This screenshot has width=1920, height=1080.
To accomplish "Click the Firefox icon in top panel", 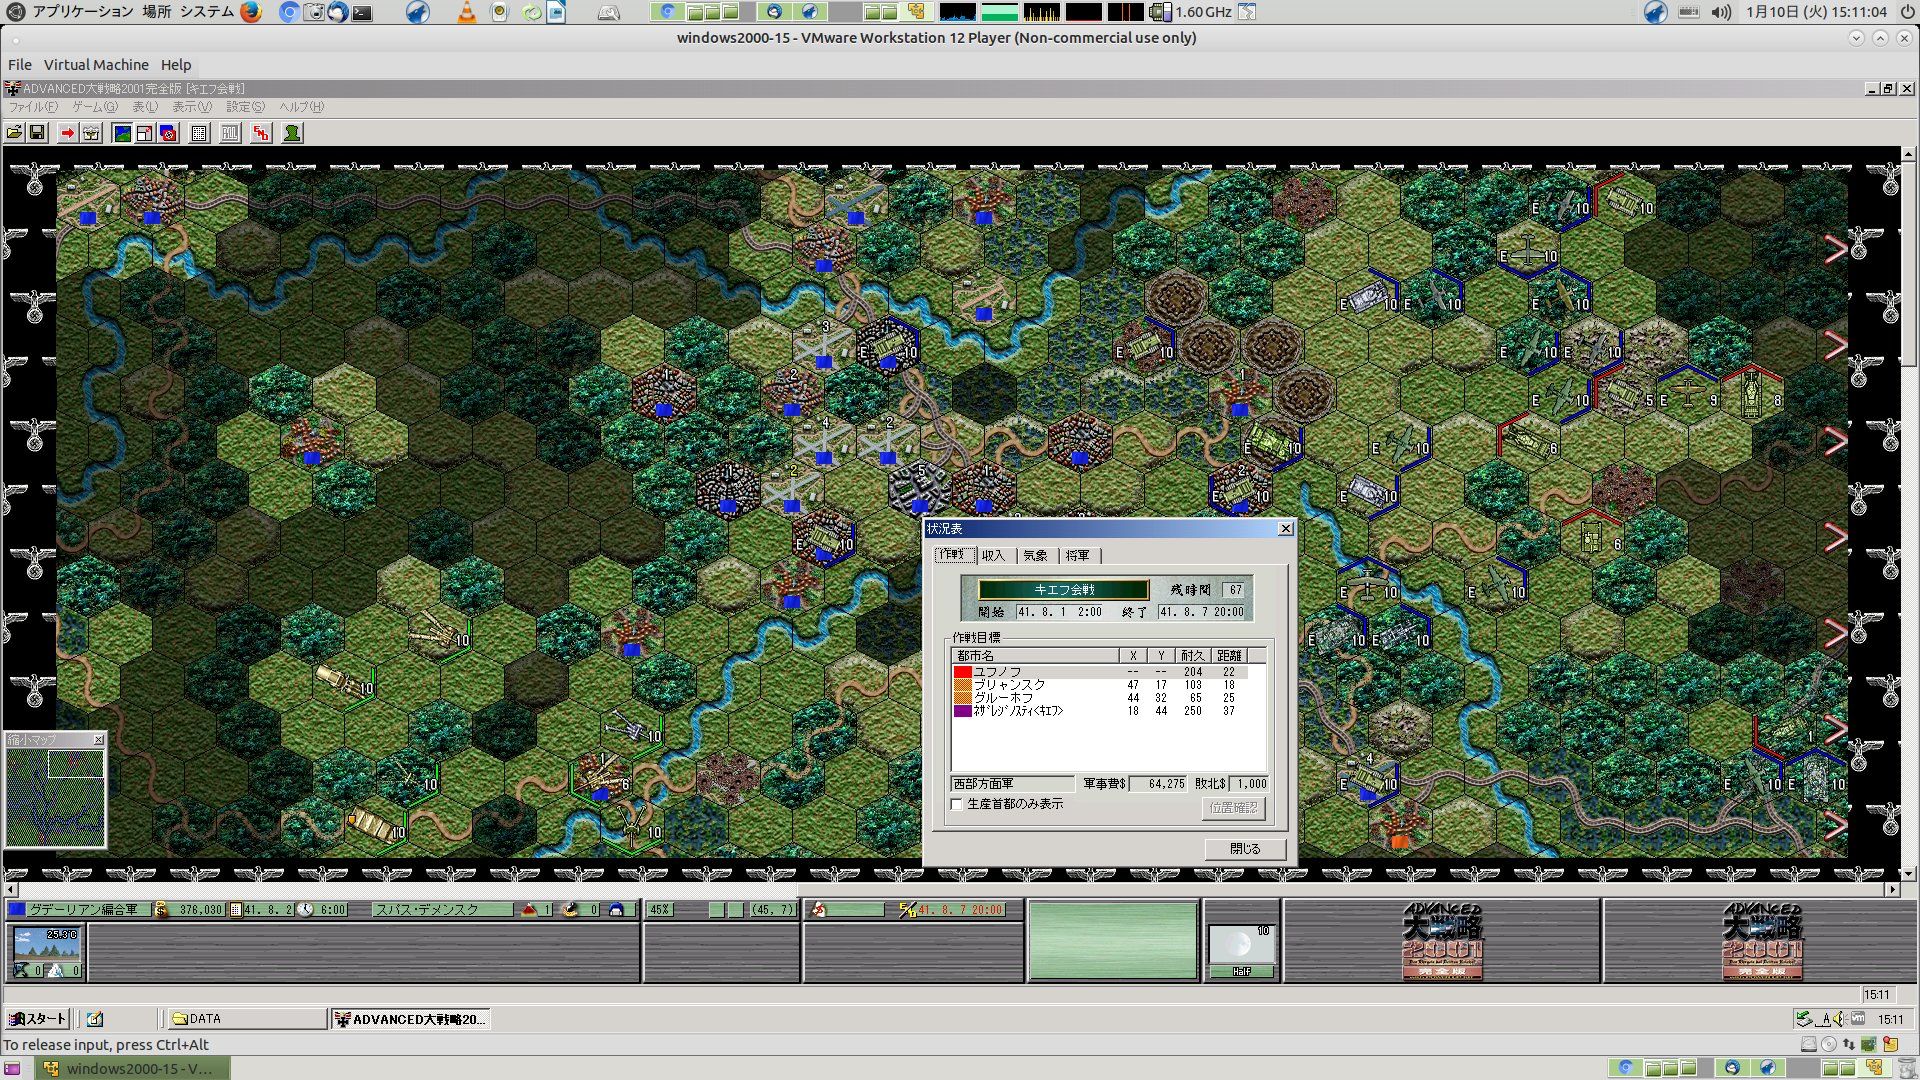I will pos(251,12).
